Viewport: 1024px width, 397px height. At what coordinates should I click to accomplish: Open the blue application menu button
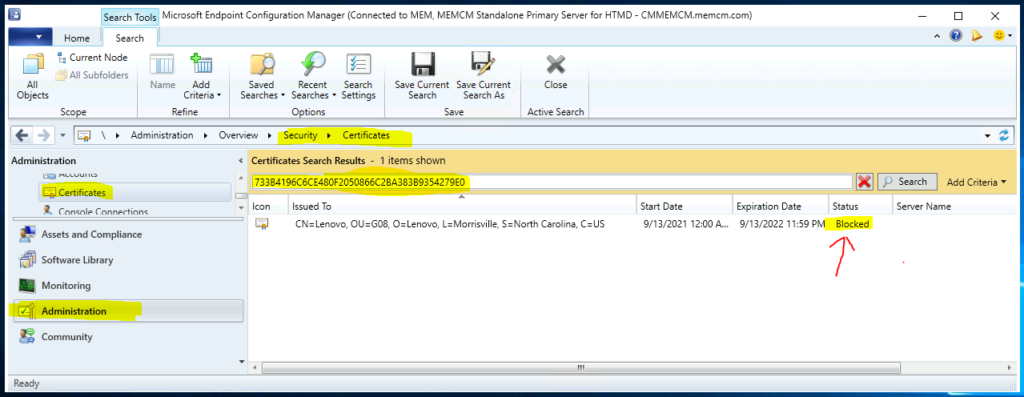30,37
